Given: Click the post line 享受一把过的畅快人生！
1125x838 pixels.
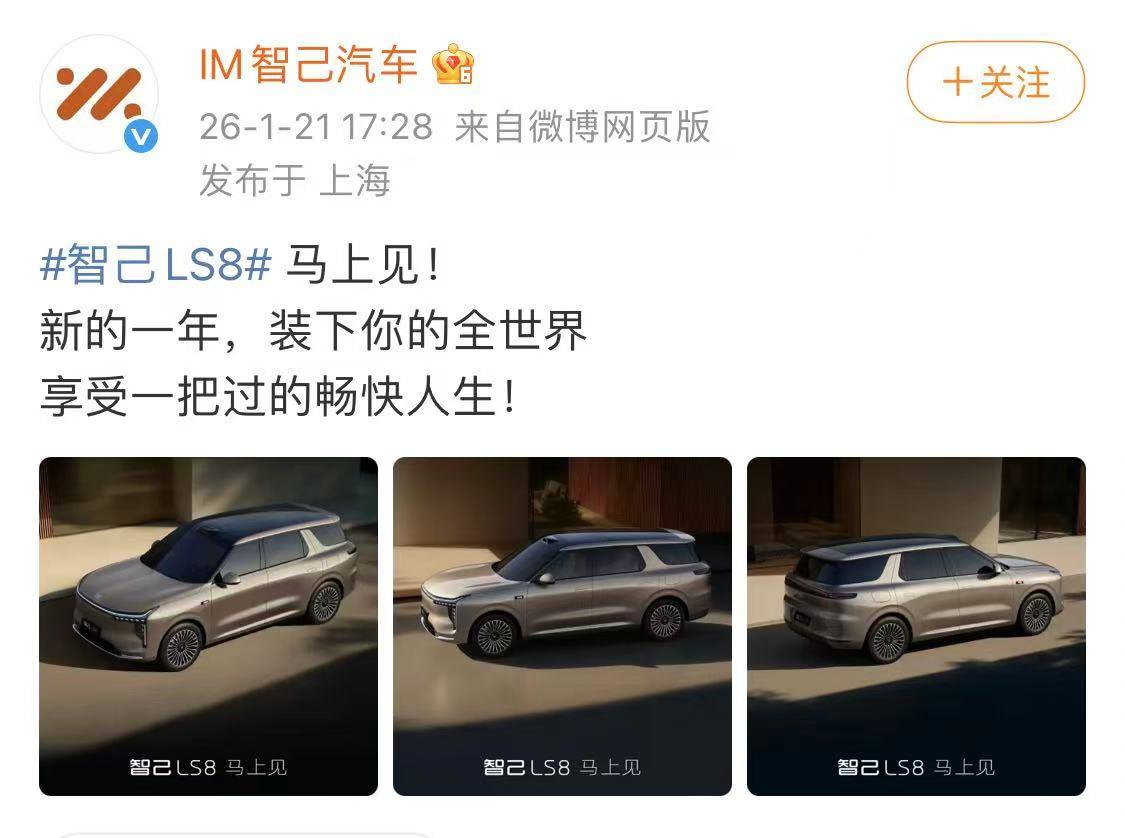Looking at the screenshot, I should click(278, 397).
